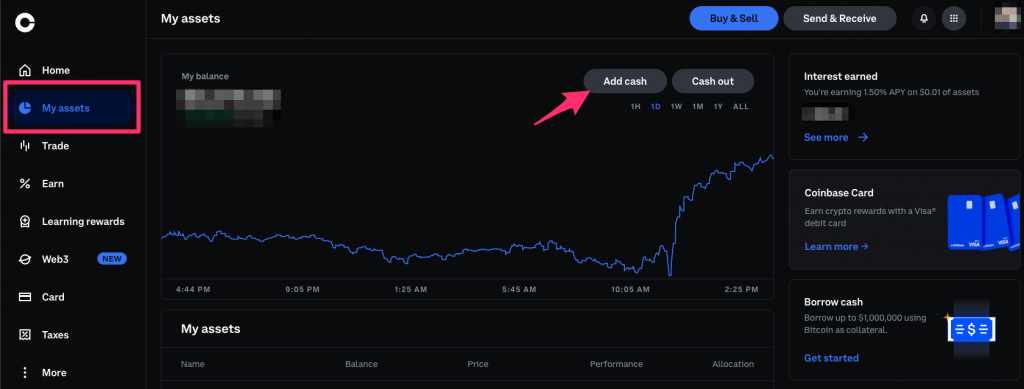Click Get started under Borrow cash

point(831,358)
